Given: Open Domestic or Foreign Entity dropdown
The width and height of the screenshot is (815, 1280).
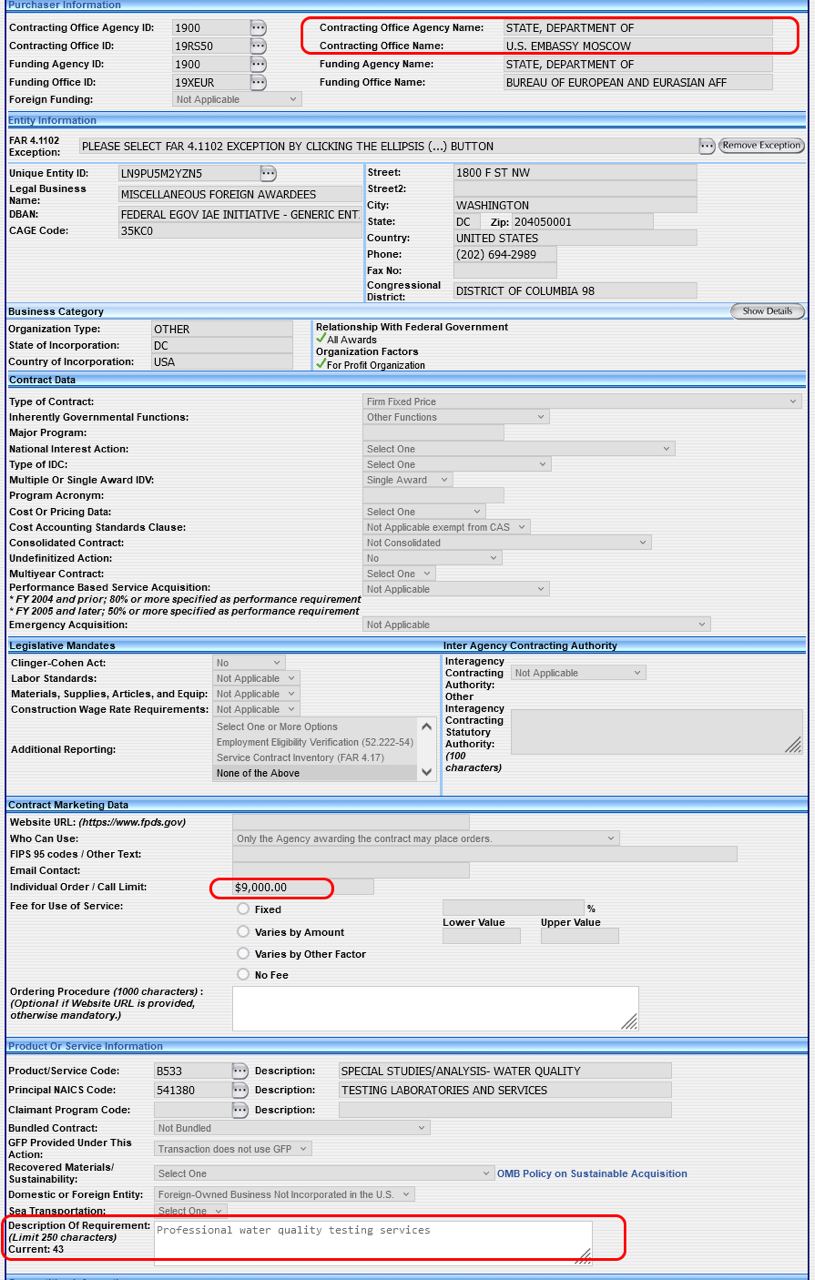Looking at the screenshot, I should point(285,1195).
